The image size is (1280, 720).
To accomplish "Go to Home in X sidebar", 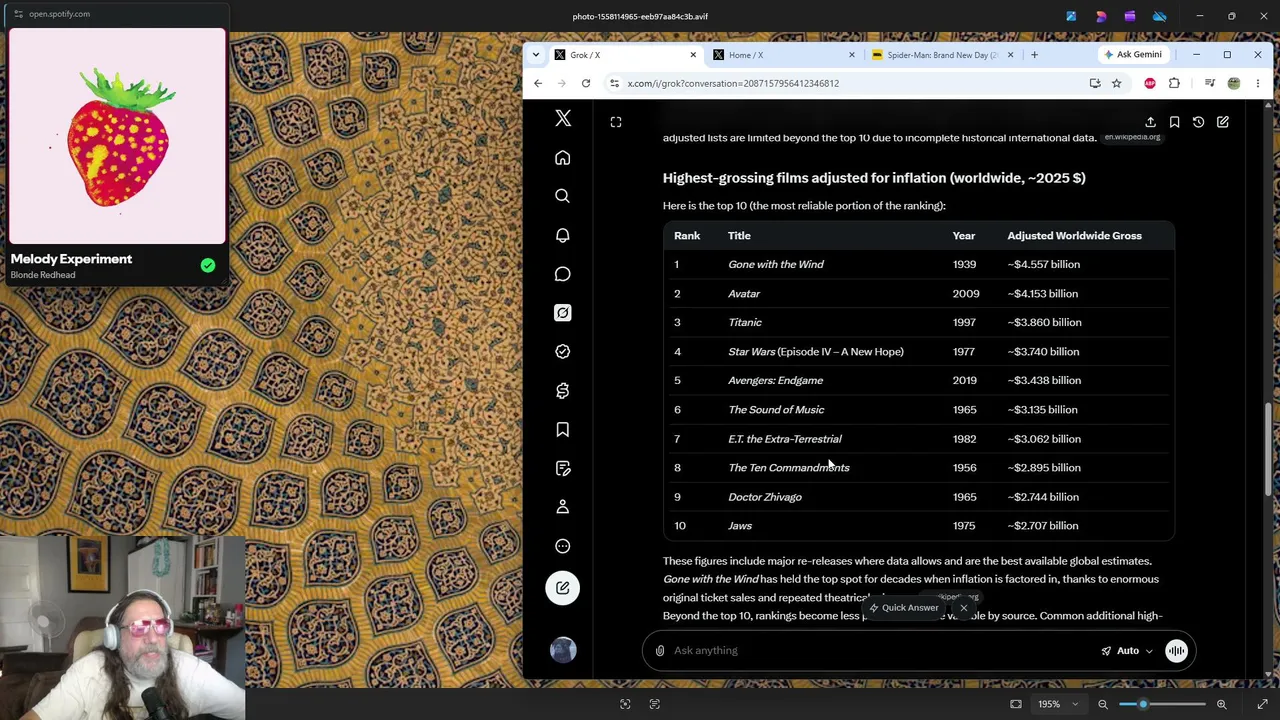I will 563,158.
